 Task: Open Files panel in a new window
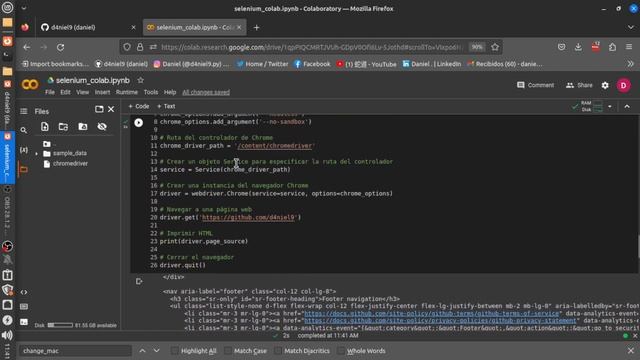[x=99, y=109]
